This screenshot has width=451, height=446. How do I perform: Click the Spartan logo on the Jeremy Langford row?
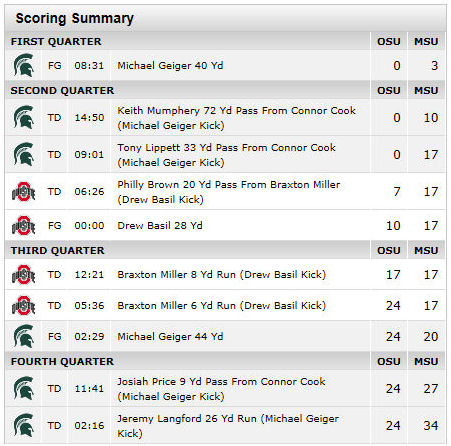[x=23, y=425]
